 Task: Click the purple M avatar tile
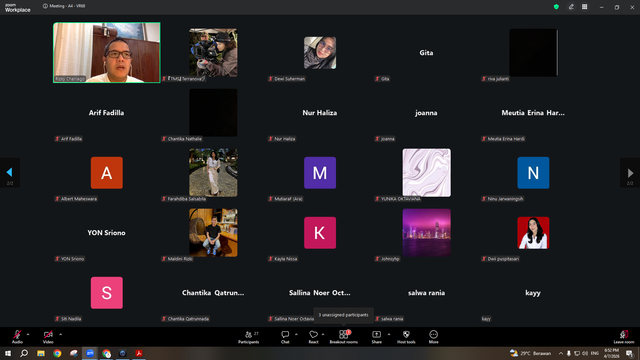click(320, 173)
